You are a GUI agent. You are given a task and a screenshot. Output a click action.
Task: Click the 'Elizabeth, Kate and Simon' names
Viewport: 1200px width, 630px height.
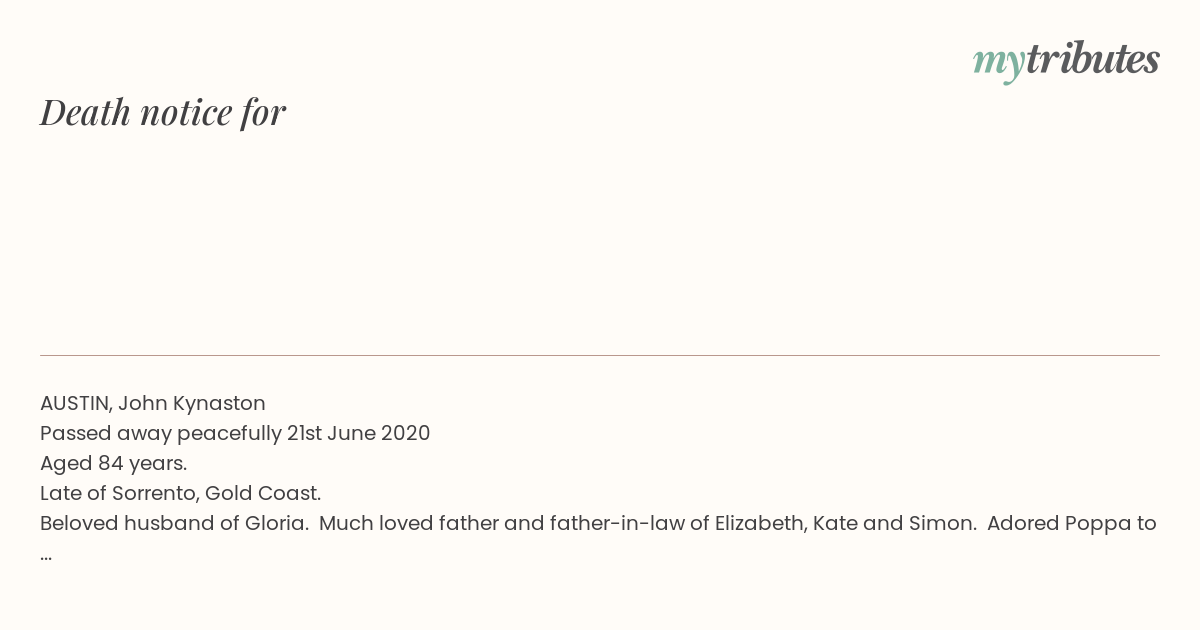(x=845, y=523)
